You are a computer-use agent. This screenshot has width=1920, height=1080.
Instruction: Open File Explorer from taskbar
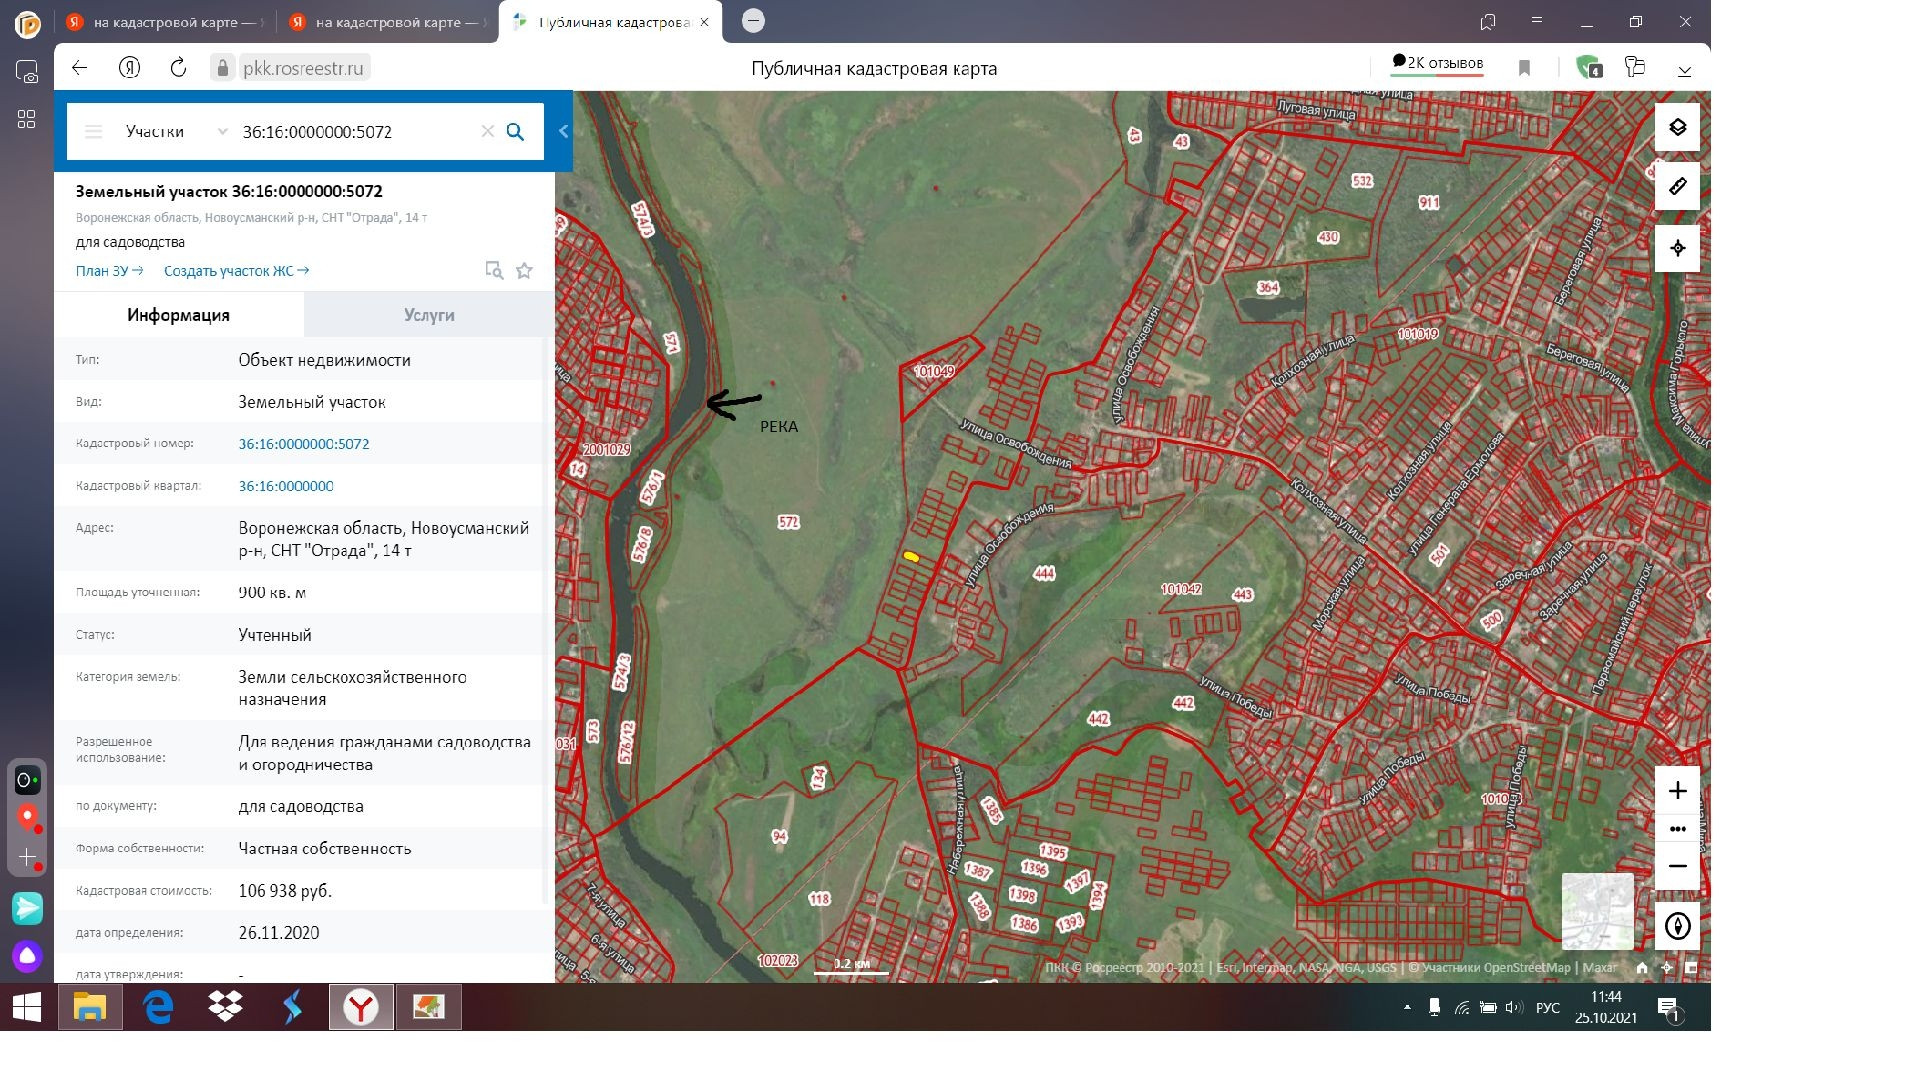[90, 1007]
